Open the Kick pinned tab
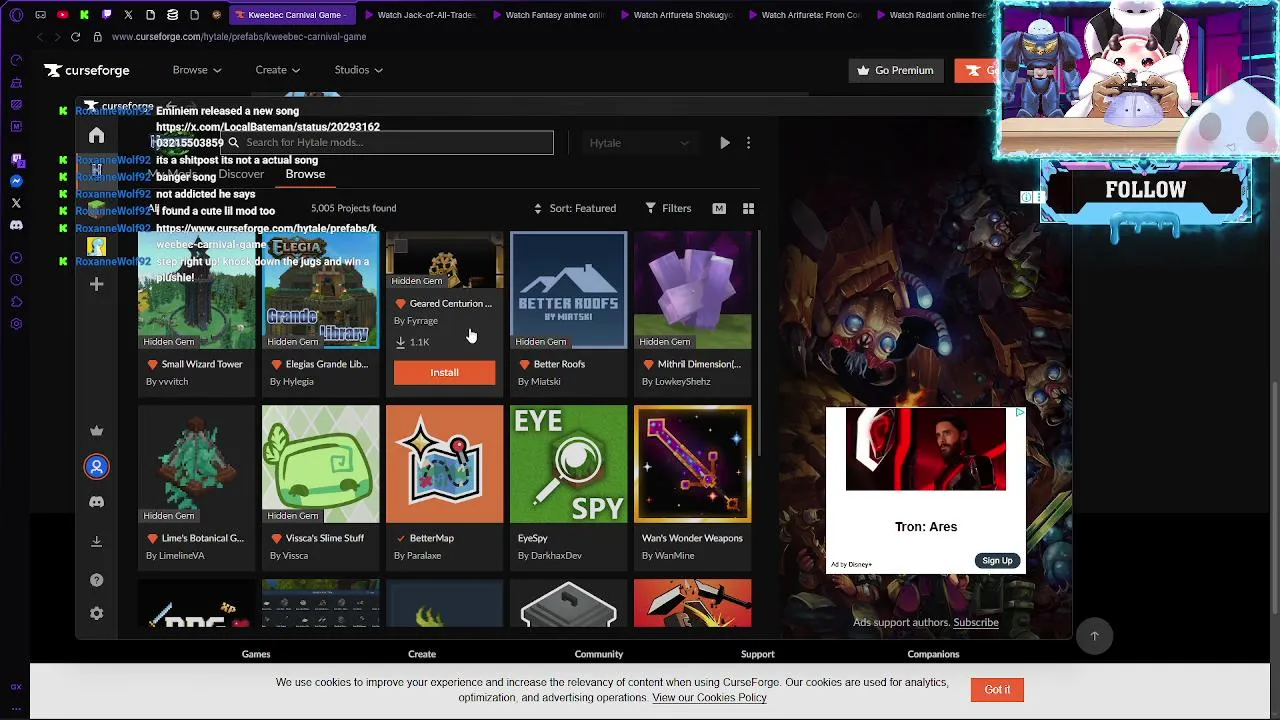Viewport: 1280px width, 720px height. [x=84, y=15]
